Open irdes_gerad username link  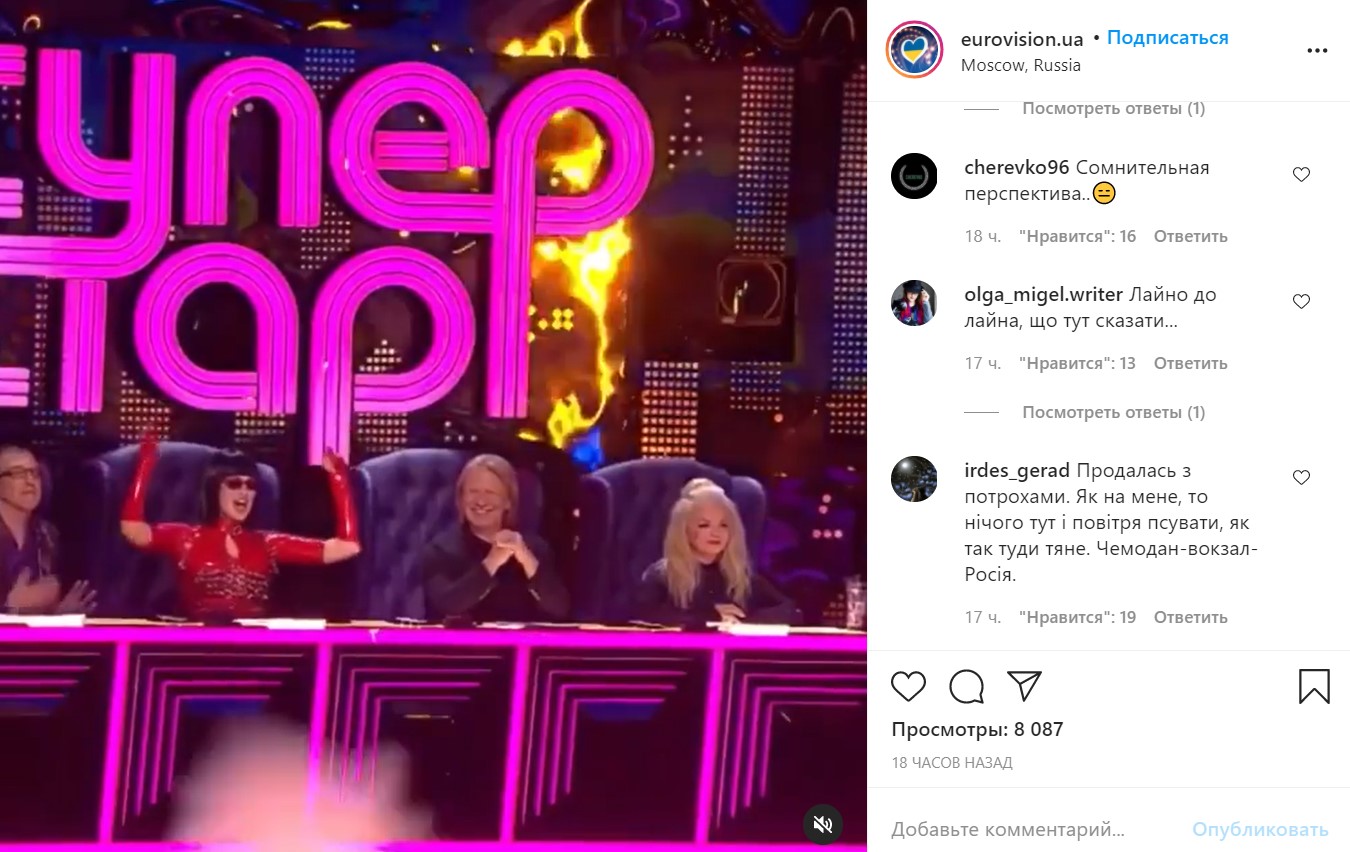pyautogui.click(x=1017, y=470)
